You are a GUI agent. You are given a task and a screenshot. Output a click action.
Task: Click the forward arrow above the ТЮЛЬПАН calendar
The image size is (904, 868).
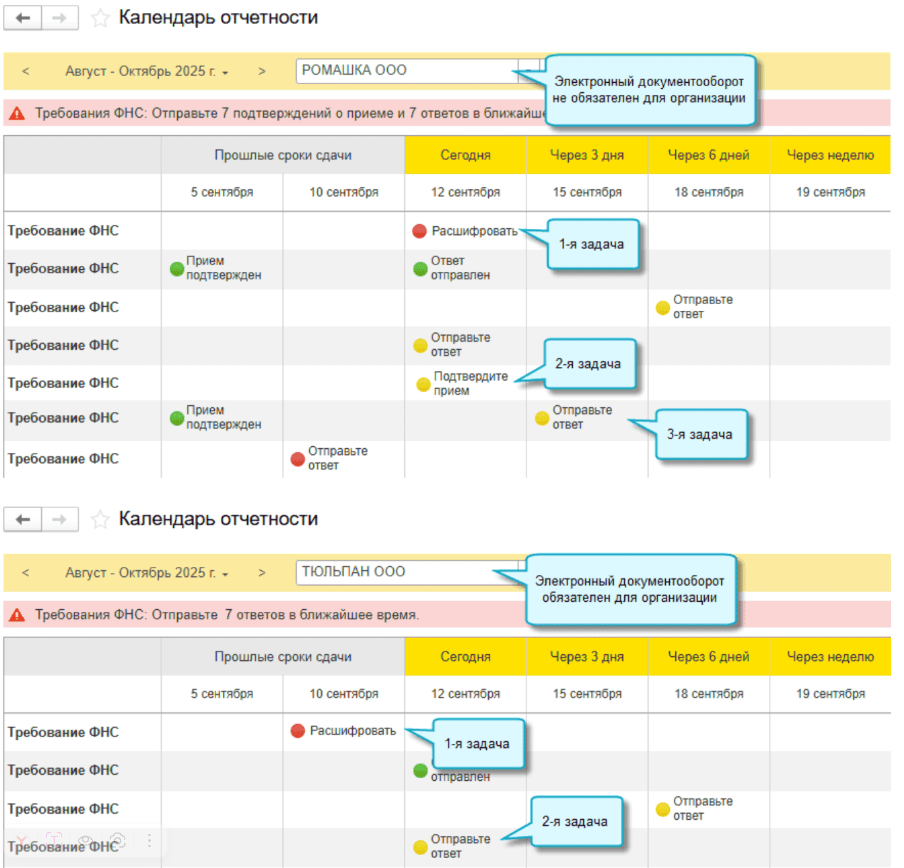click(x=60, y=519)
